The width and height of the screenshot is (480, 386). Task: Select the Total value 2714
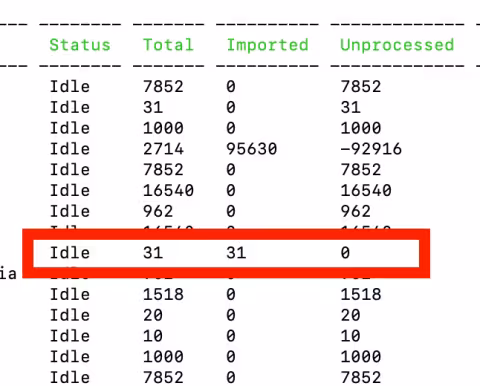click(163, 149)
